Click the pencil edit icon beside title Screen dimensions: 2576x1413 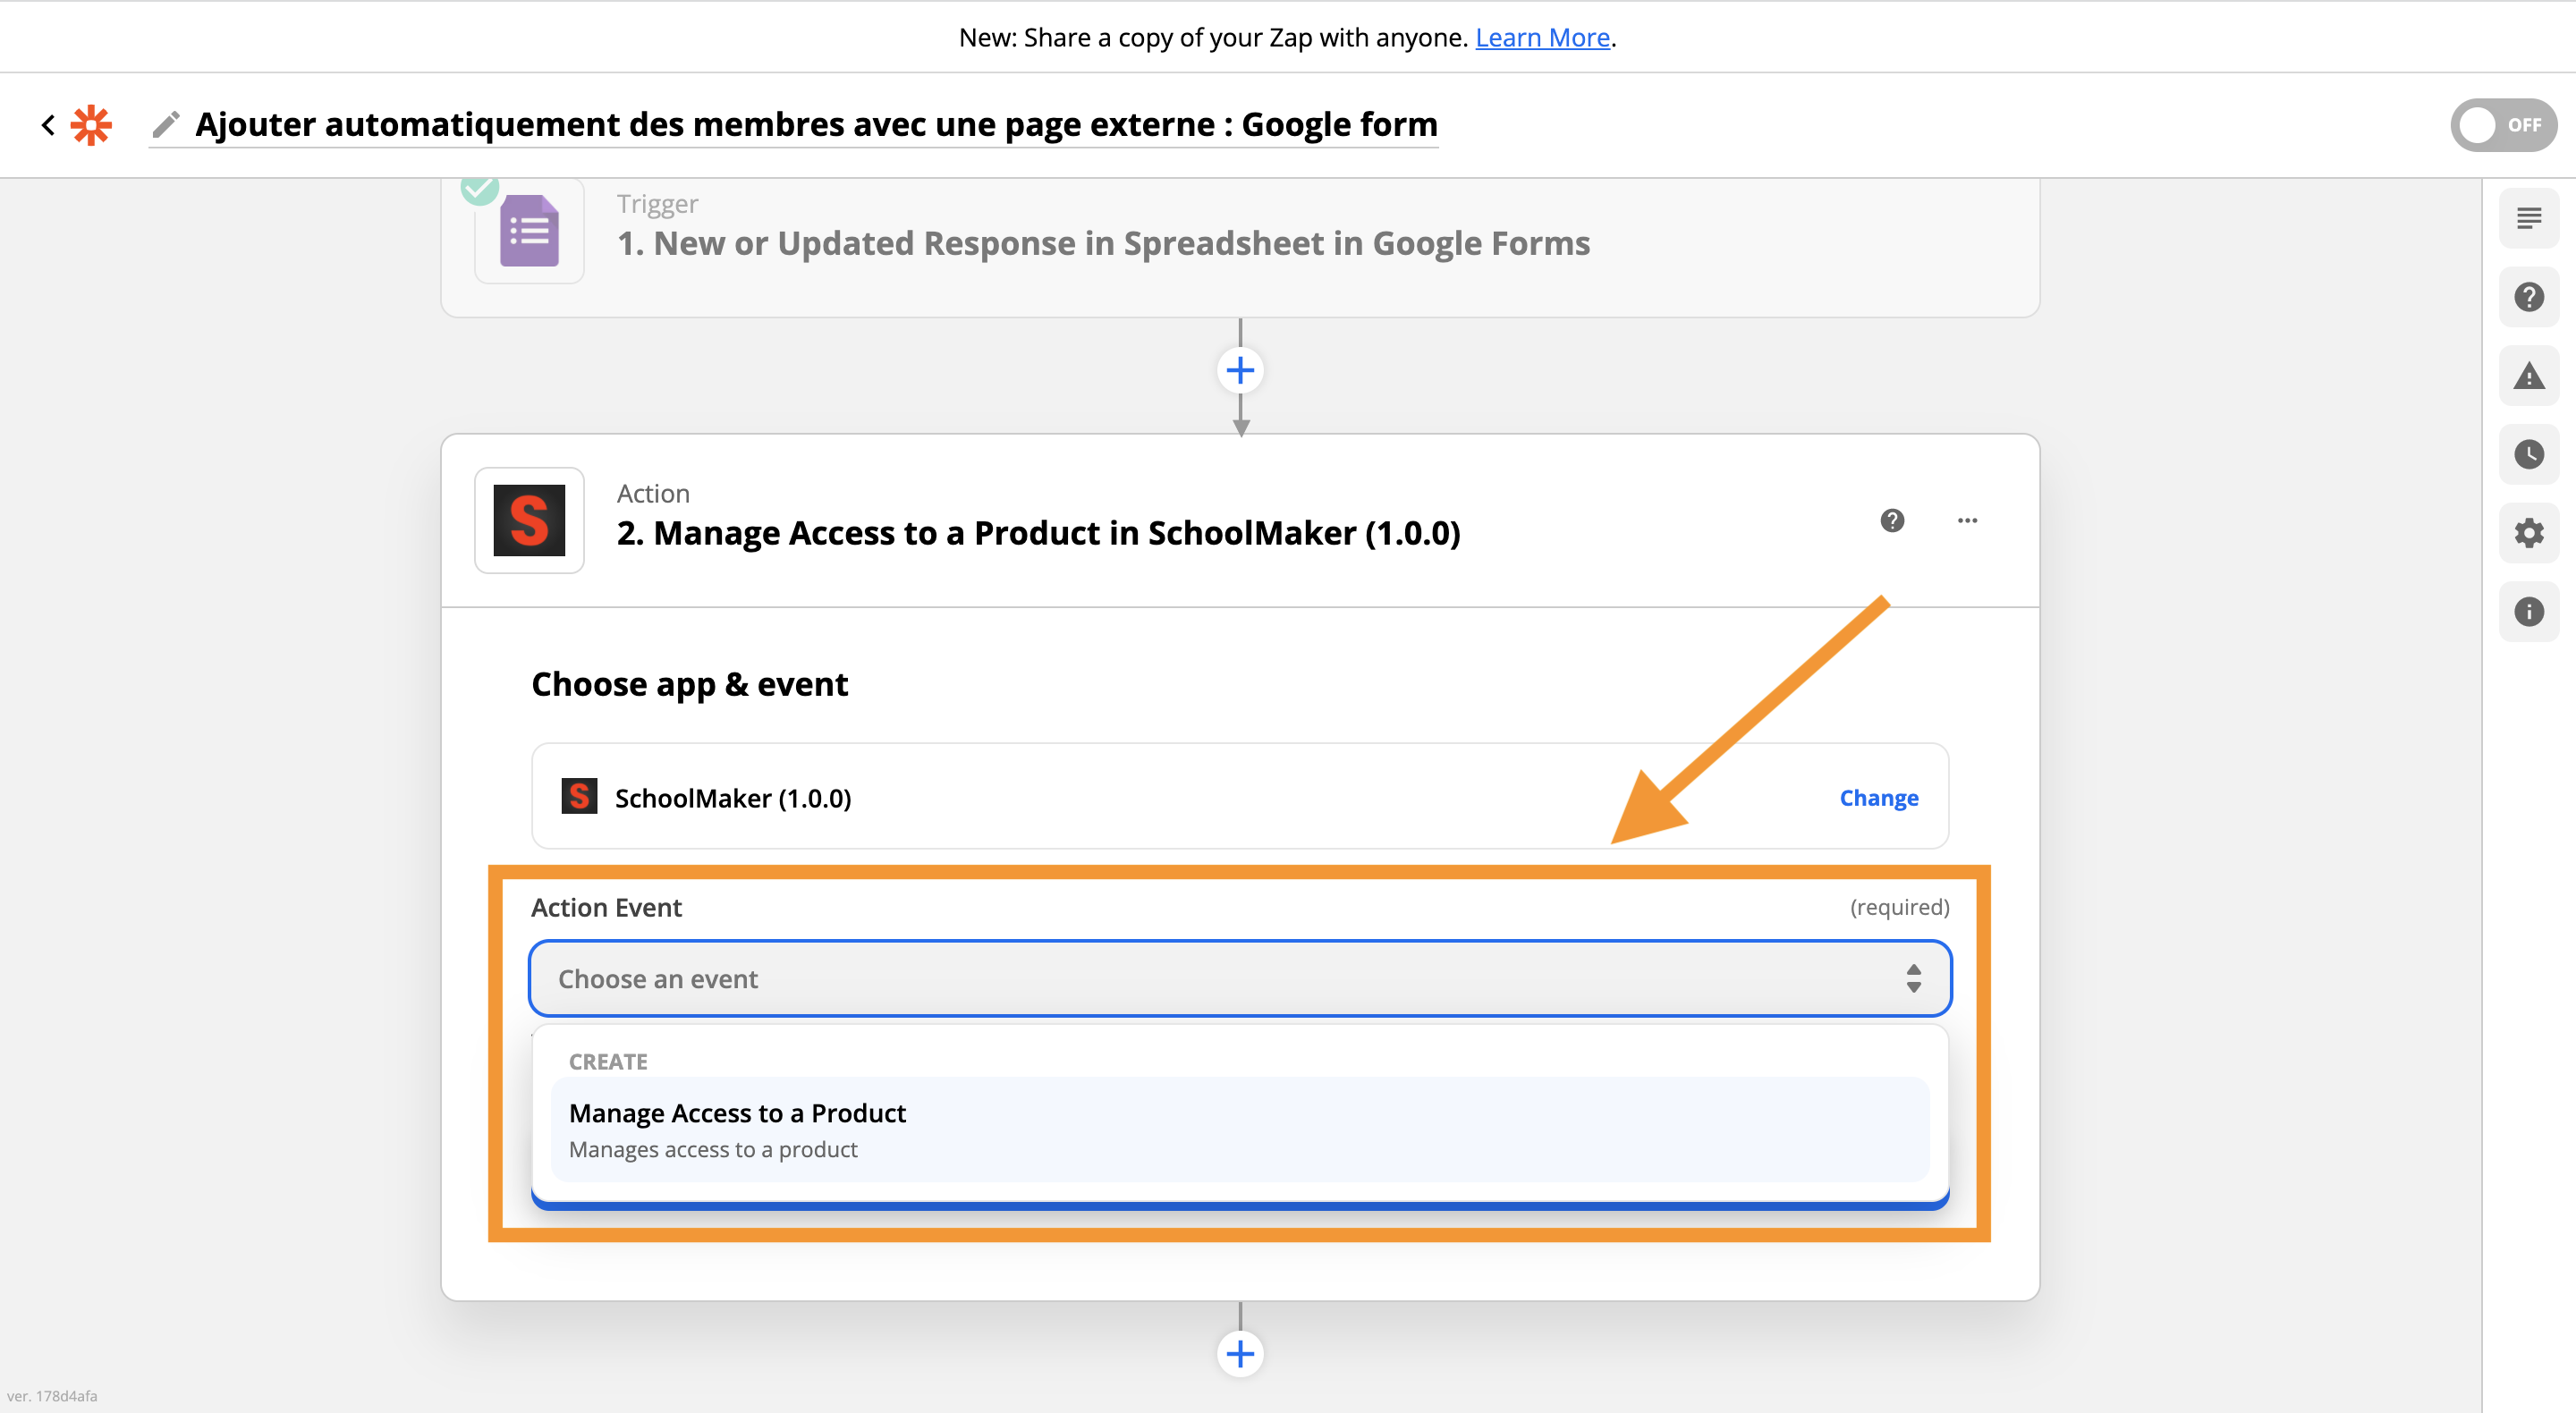(x=166, y=125)
